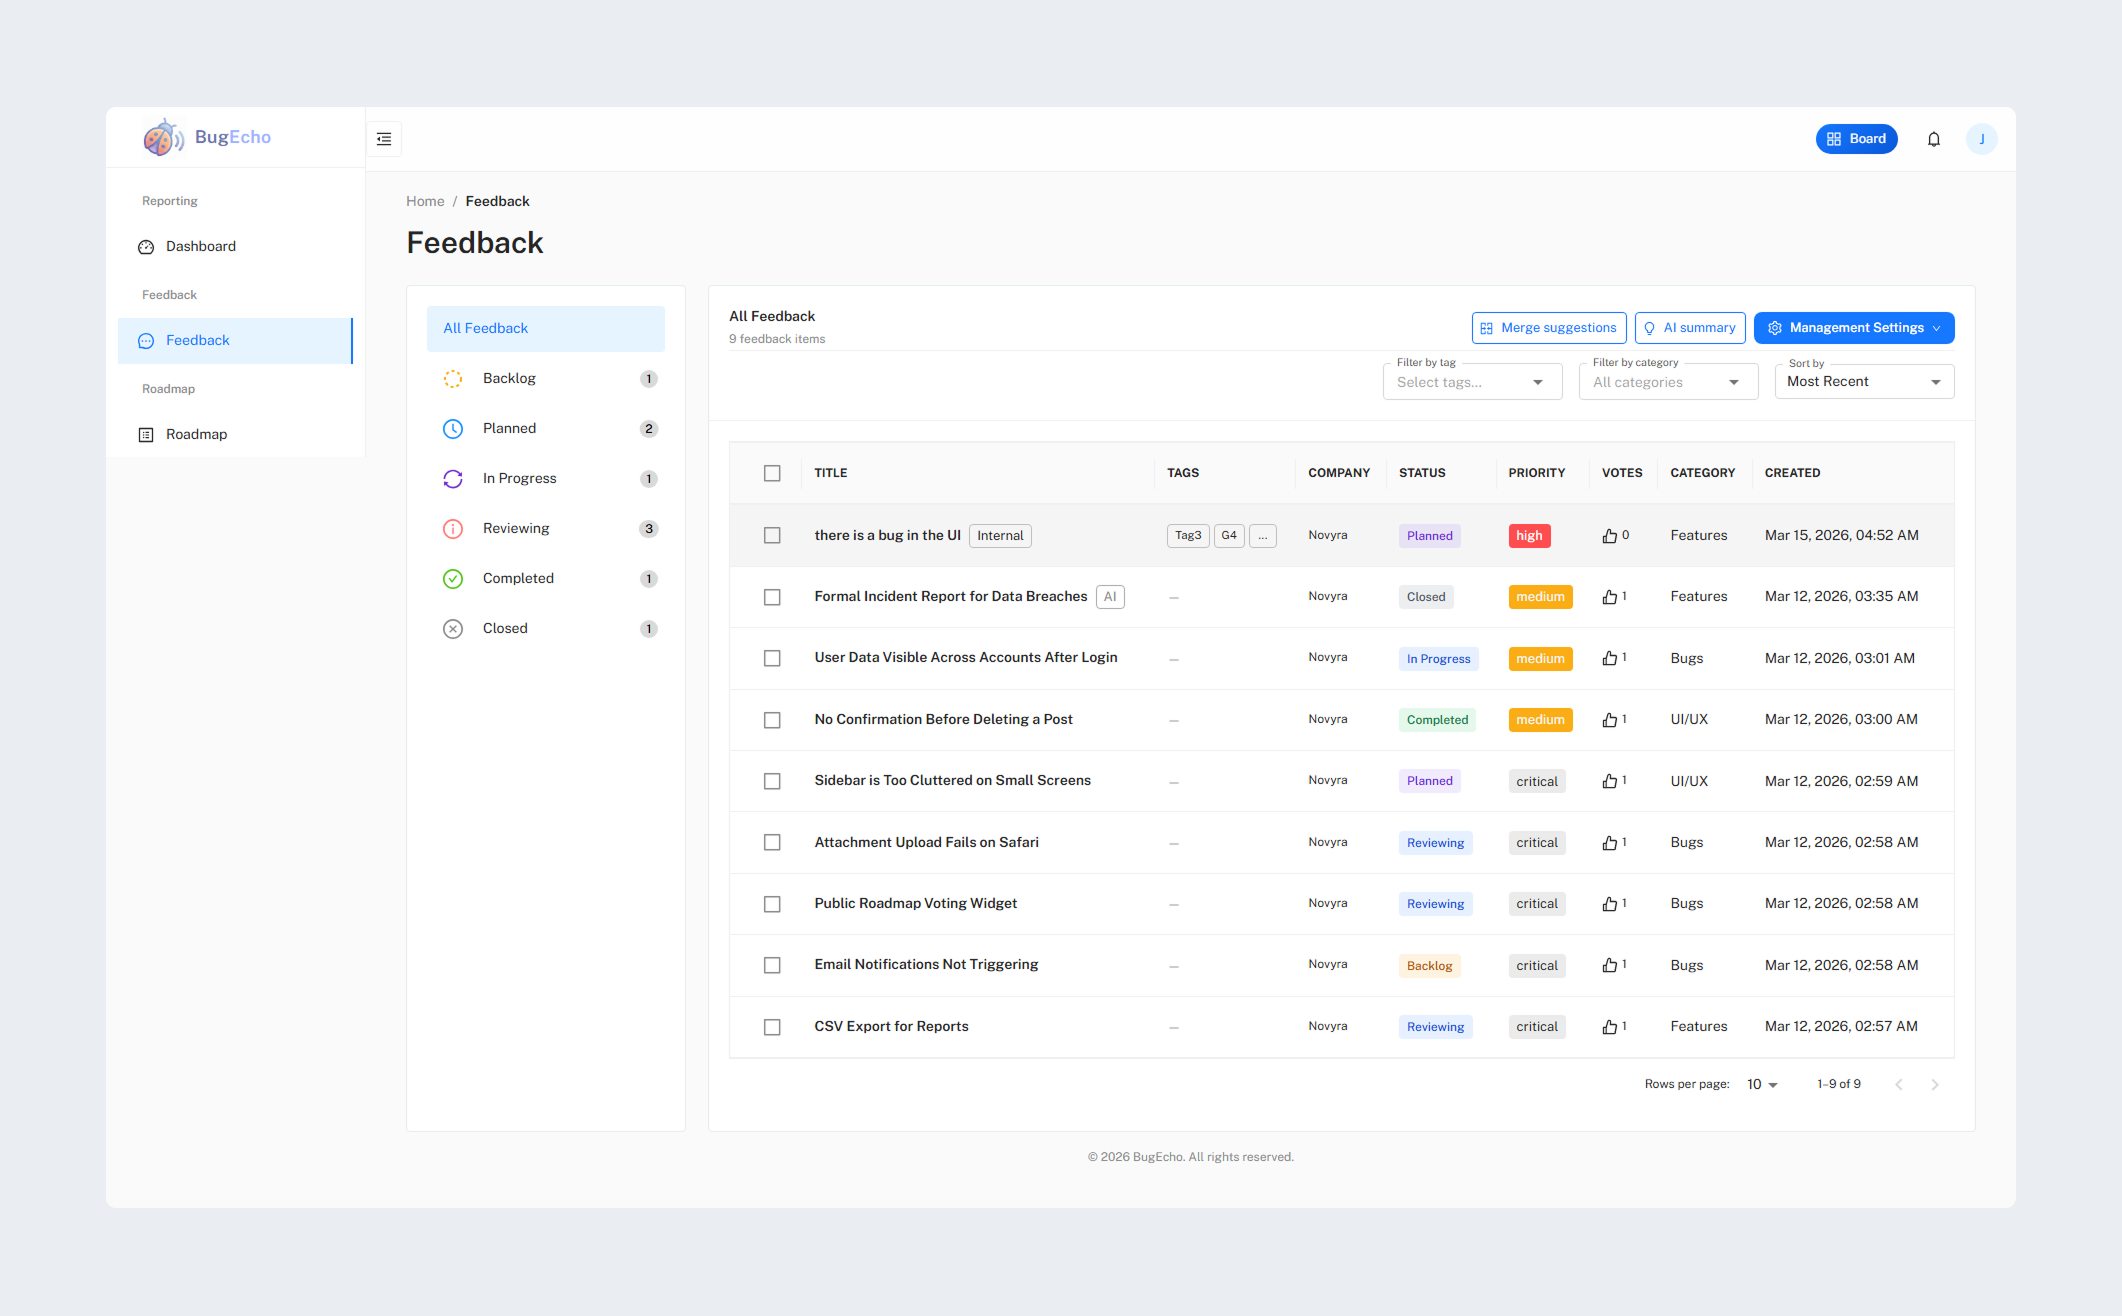Check the row for 'Email Notifications Not Triggering'
This screenshot has height=1316, width=2122.
[x=772, y=965]
